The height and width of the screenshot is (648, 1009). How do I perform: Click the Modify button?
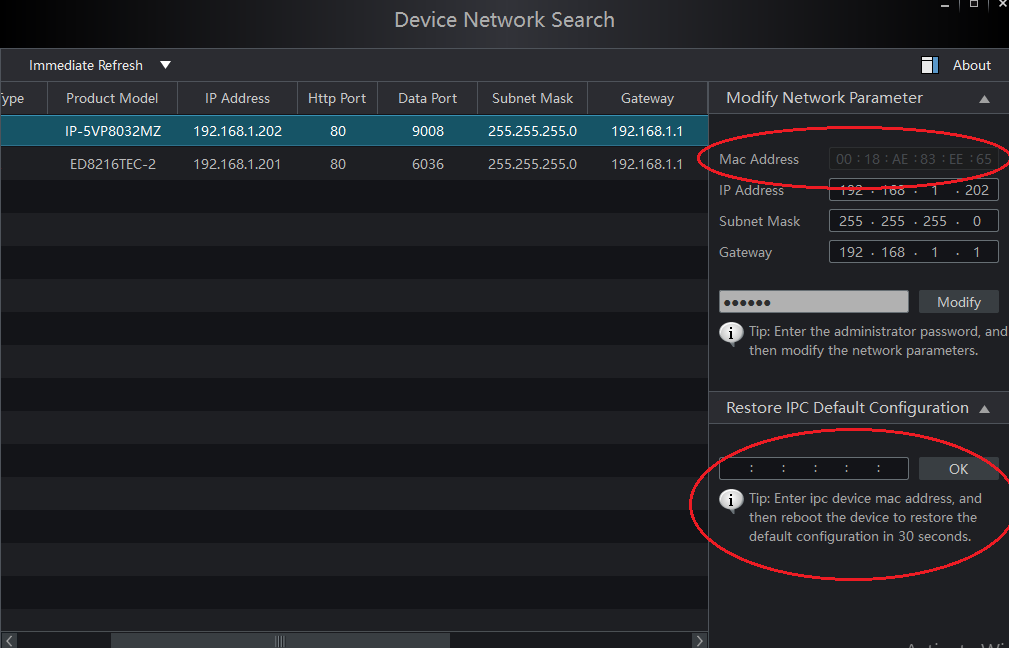pos(958,302)
